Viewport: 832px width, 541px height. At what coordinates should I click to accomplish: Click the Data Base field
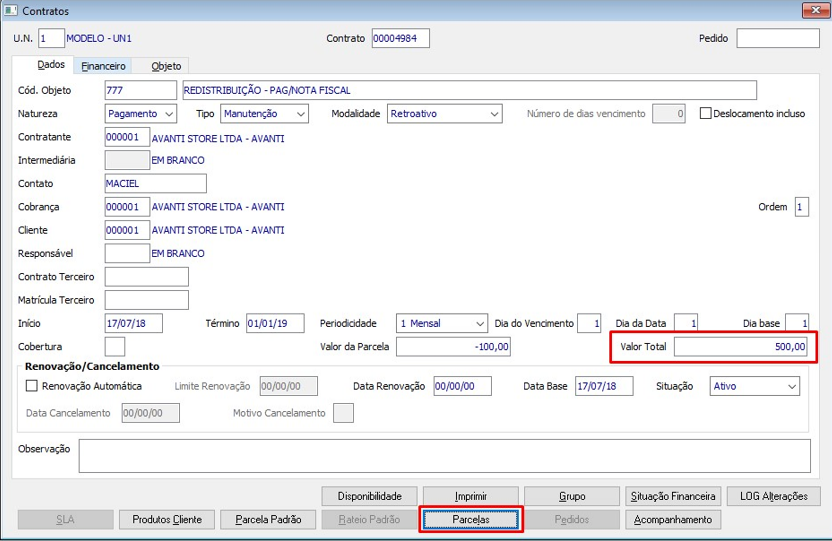pyautogui.click(x=604, y=386)
